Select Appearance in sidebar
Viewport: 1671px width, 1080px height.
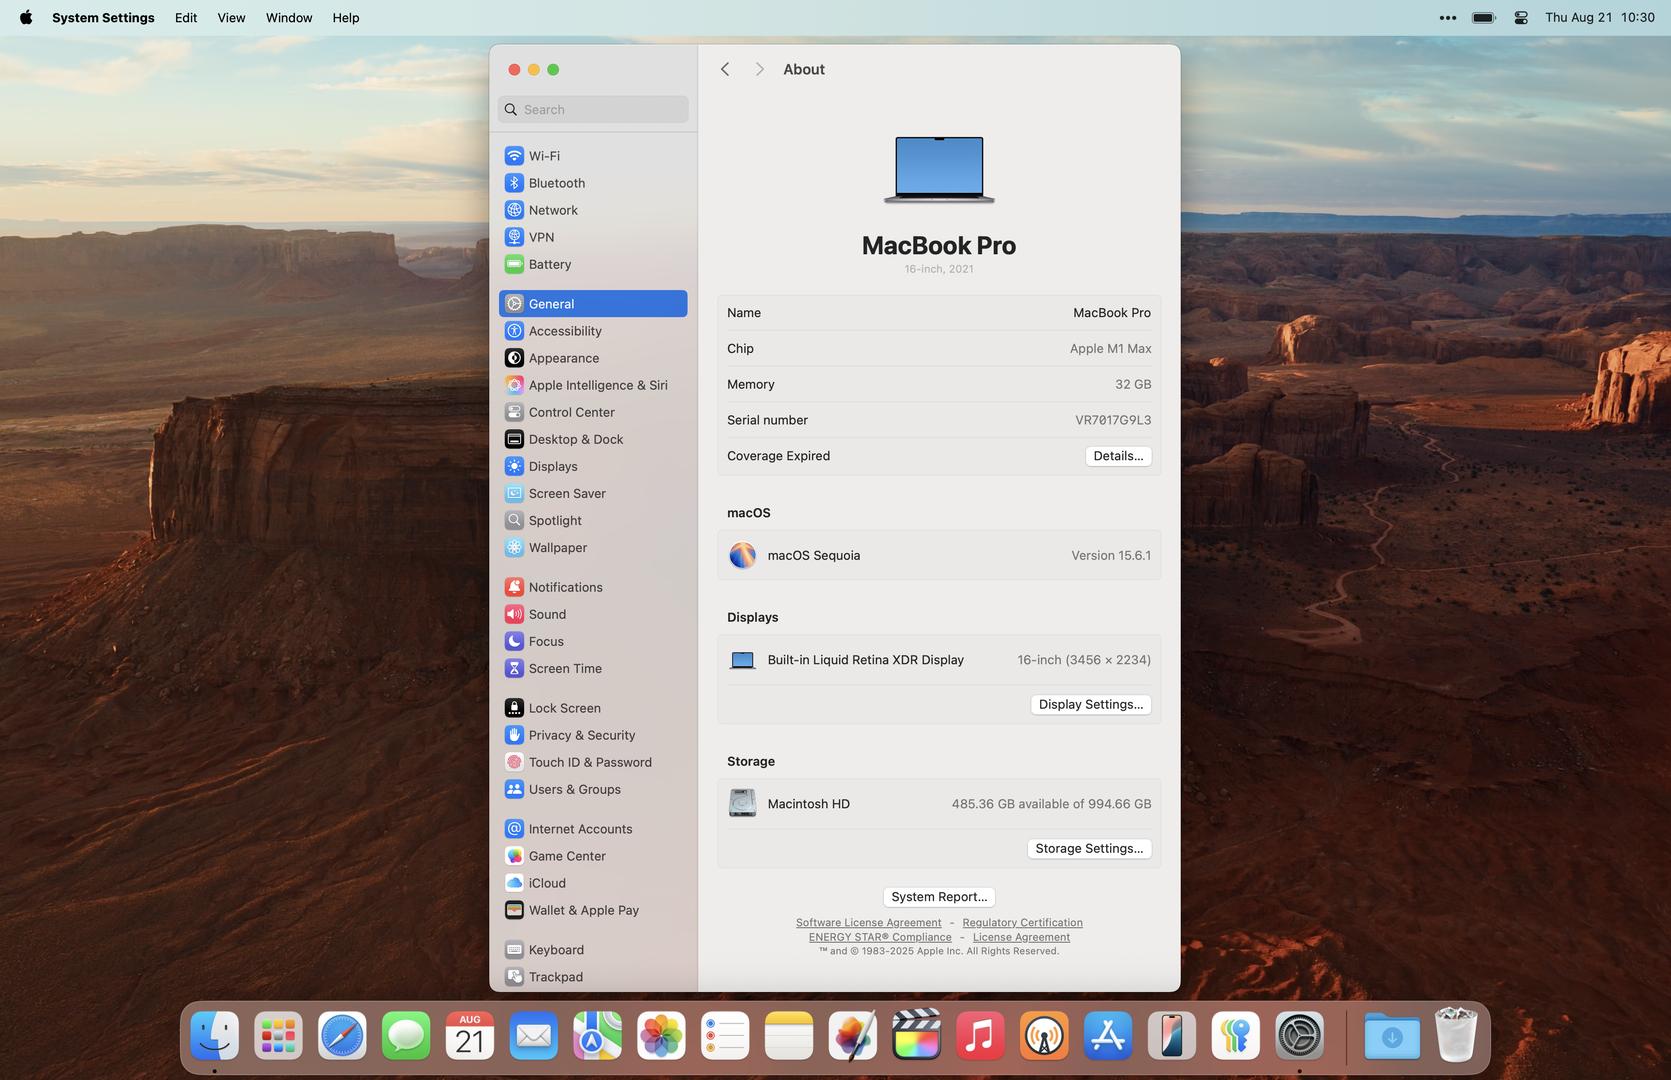[593, 358]
